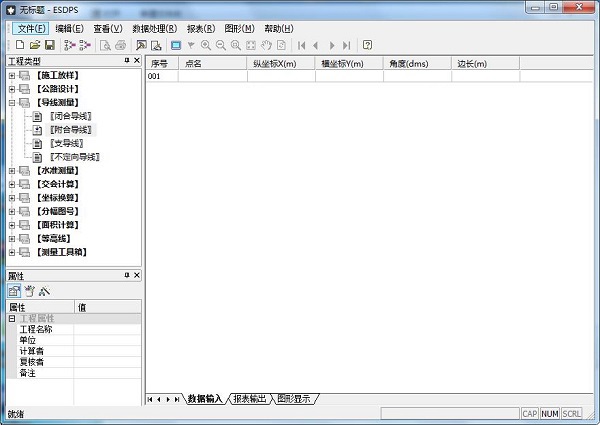Viewport: 600px width, 425px height.
Task: Pin the 工程类型 panel with pushpin icon
Action: click(x=126, y=61)
